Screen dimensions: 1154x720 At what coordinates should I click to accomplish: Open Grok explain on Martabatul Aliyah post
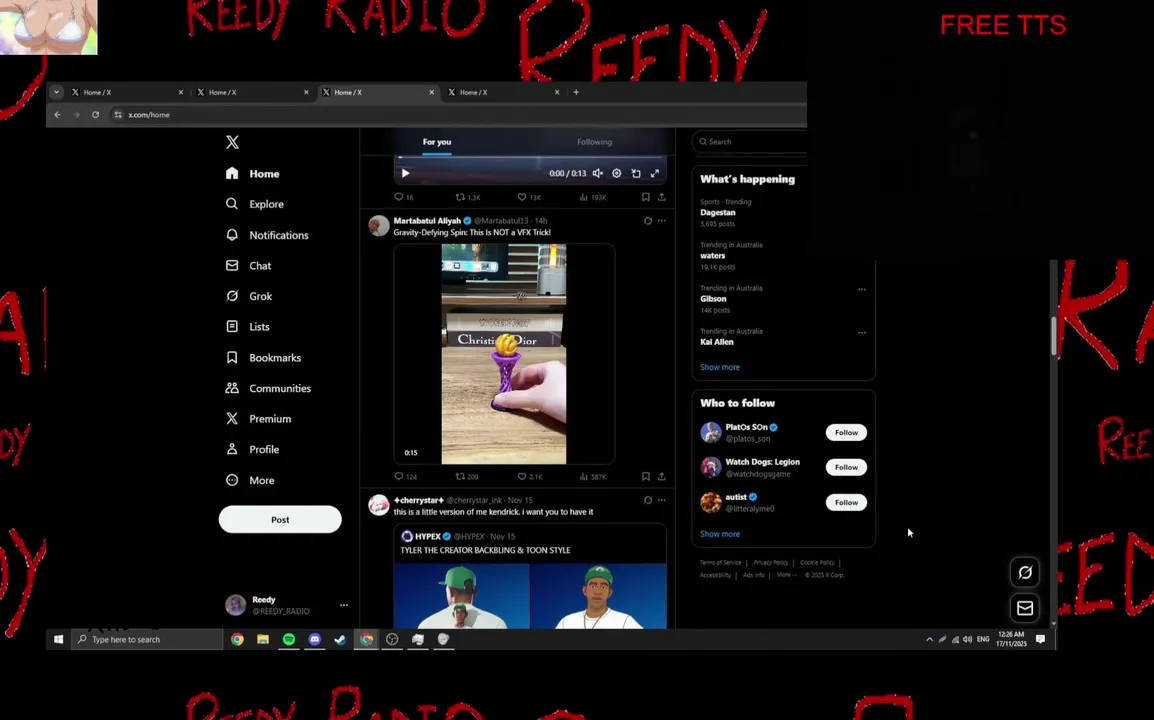(x=648, y=221)
